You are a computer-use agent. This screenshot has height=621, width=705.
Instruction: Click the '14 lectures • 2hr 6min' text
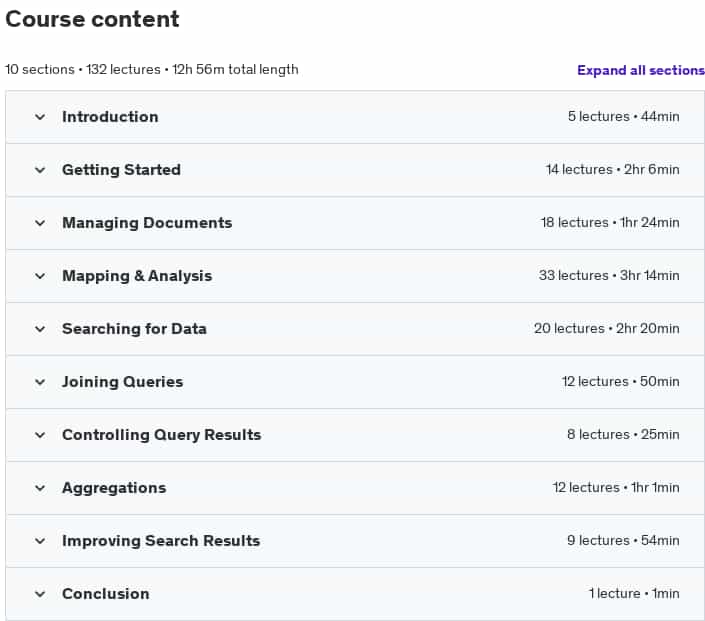pyautogui.click(x=612, y=170)
